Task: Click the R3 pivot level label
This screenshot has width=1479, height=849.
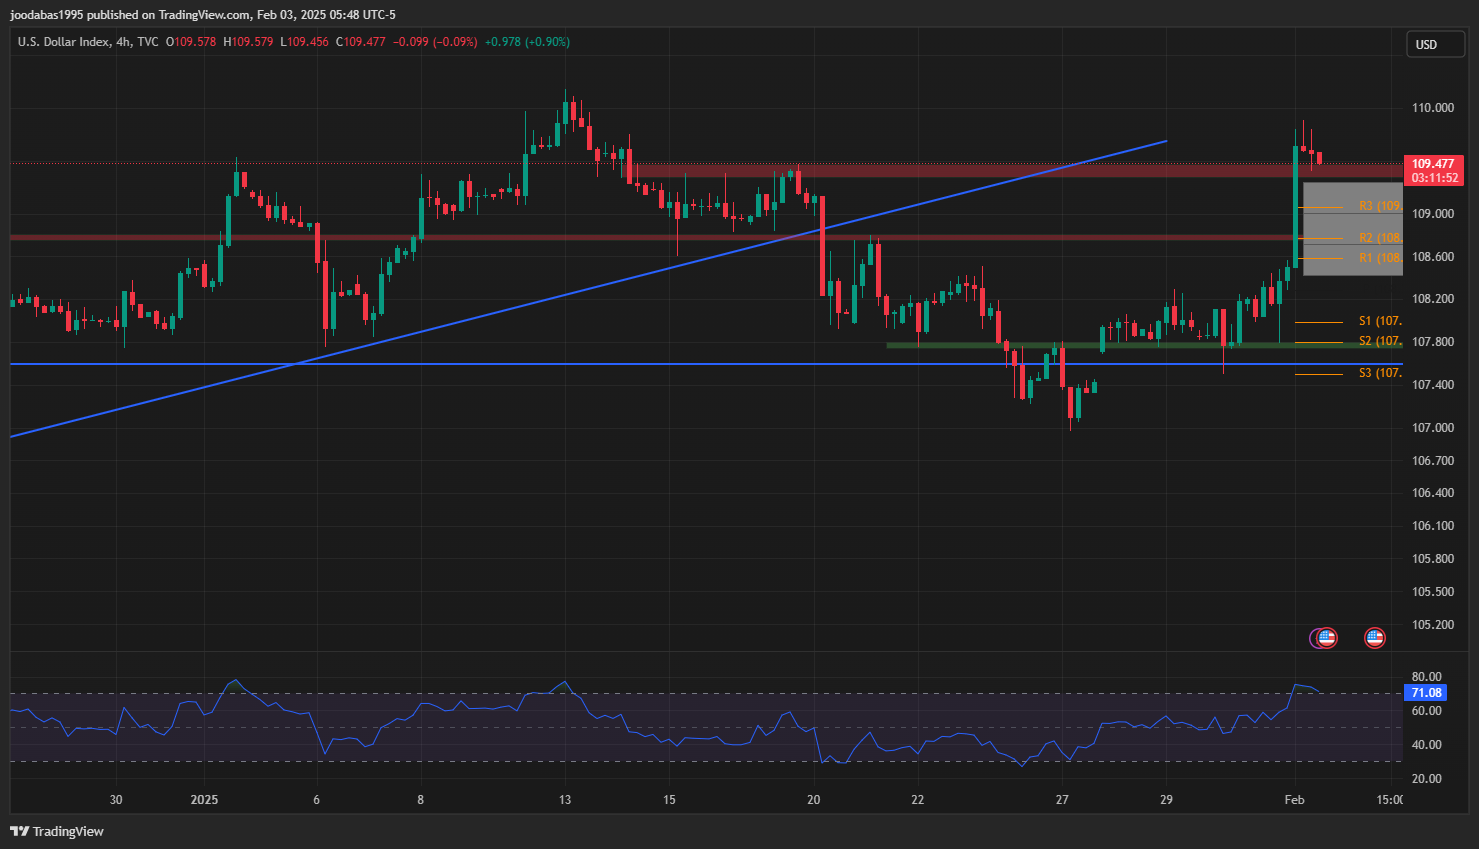Action: coord(1379,206)
